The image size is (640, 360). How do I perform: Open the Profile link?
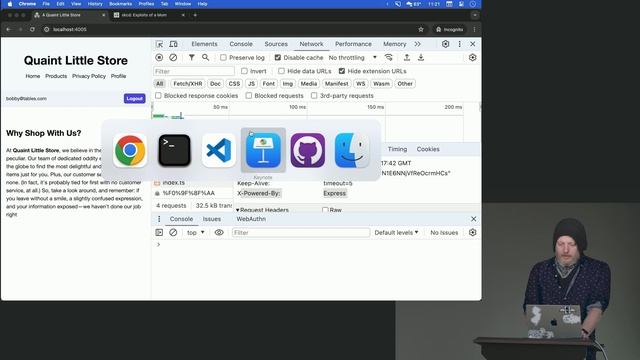coord(118,76)
